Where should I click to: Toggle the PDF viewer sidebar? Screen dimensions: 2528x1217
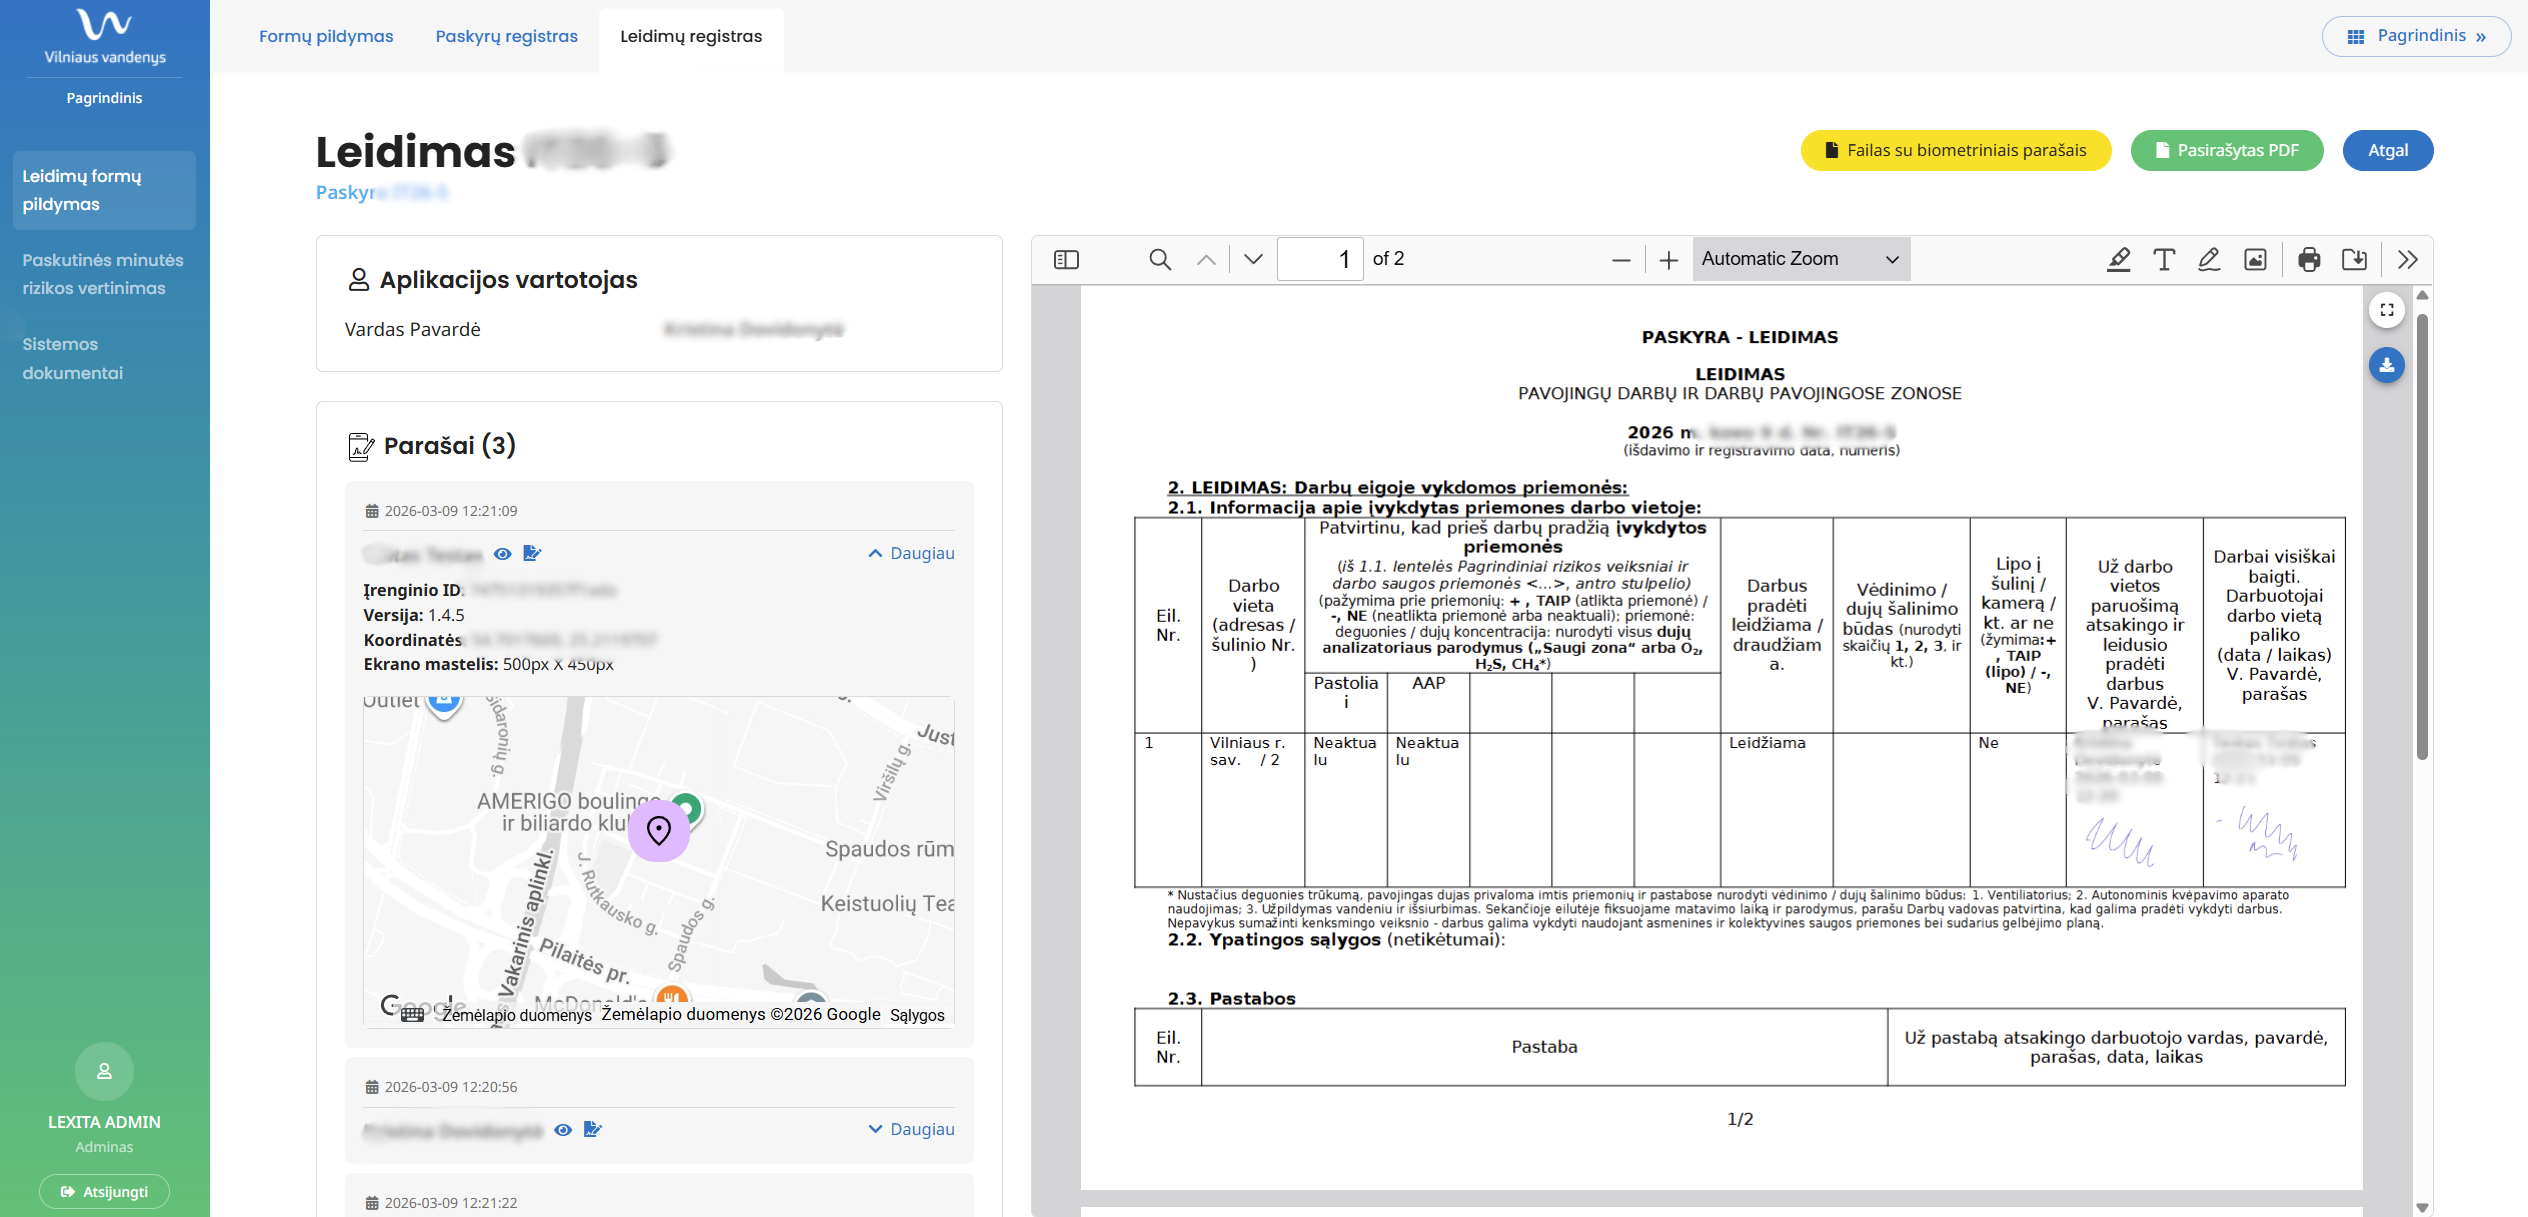1066,260
